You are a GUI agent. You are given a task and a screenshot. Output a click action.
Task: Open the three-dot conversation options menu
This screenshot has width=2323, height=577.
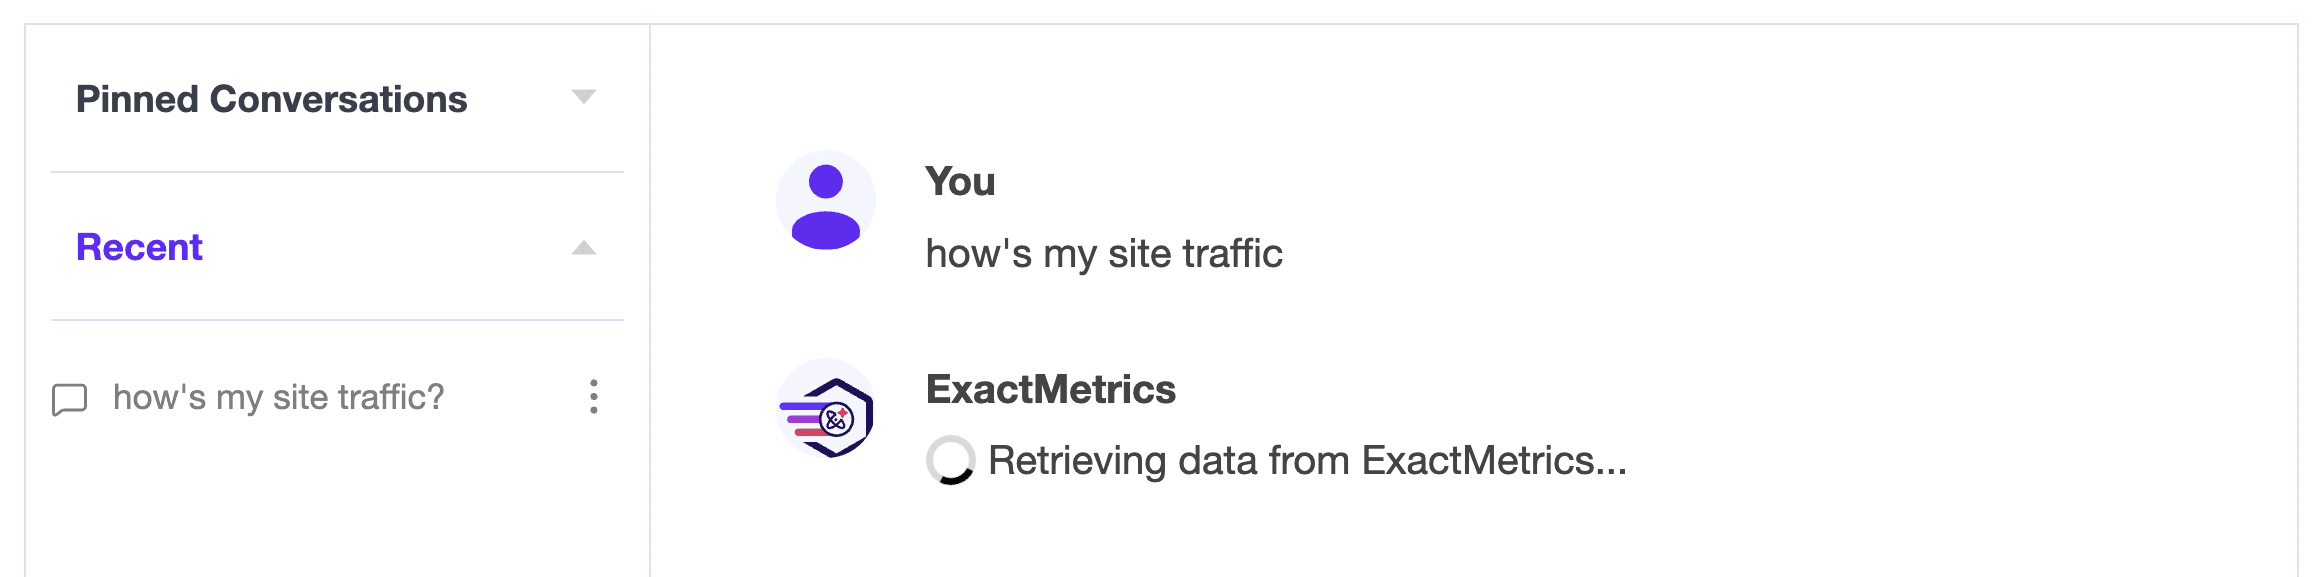click(594, 397)
